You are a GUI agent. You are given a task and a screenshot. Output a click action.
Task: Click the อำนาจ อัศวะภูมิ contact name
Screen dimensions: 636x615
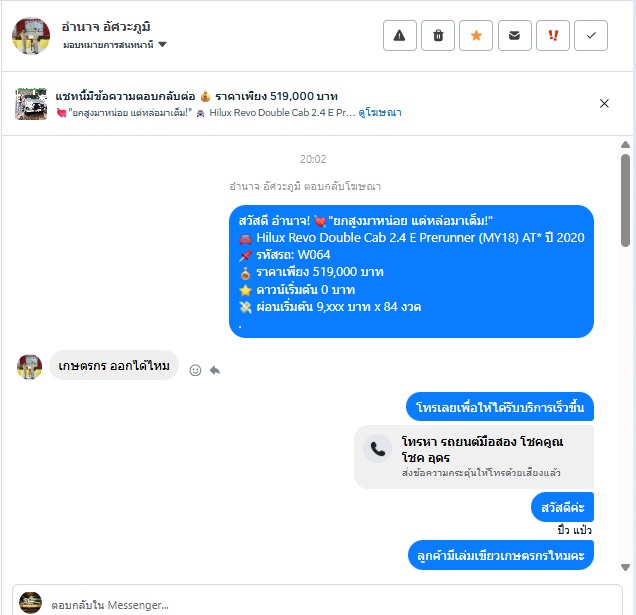(x=106, y=27)
